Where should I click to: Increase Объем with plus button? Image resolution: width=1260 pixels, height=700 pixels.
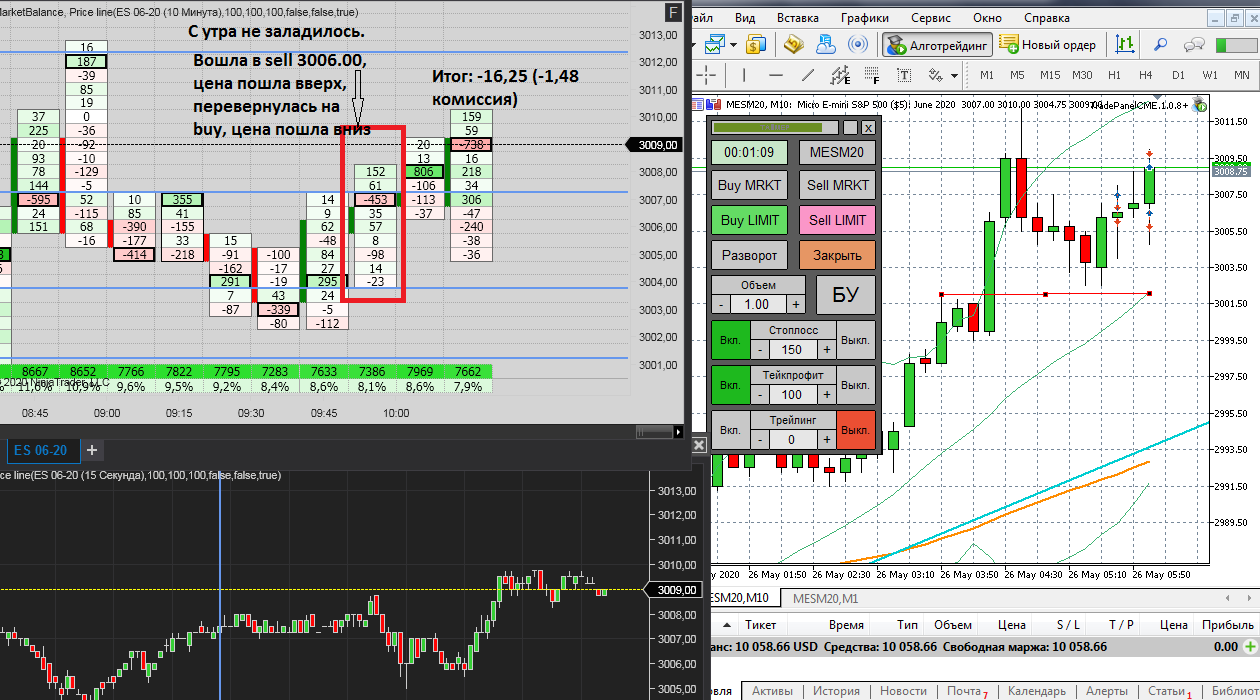pos(796,304)
